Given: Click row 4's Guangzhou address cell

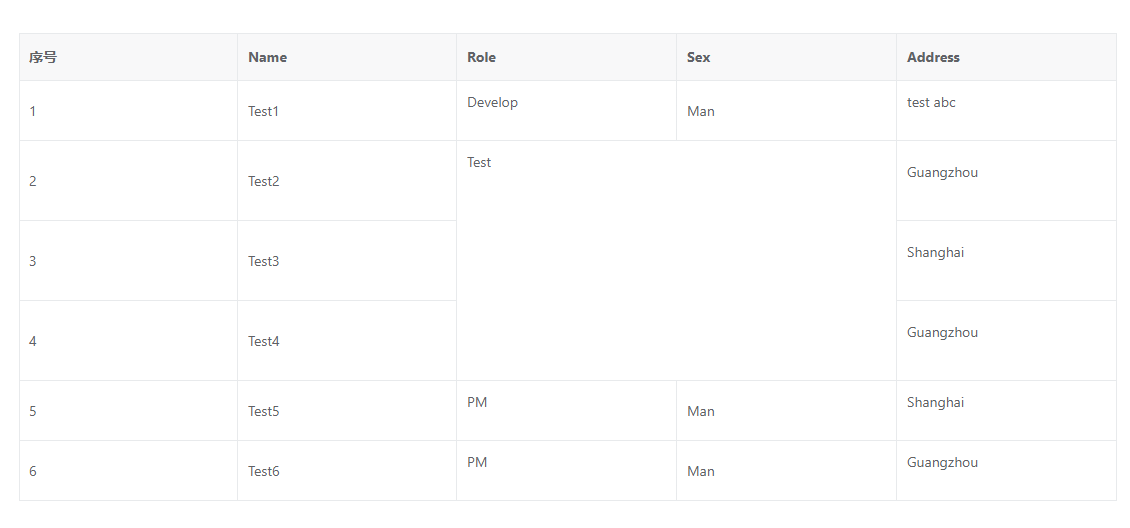Looking at the screenshot, I should (x=942, y=333).
